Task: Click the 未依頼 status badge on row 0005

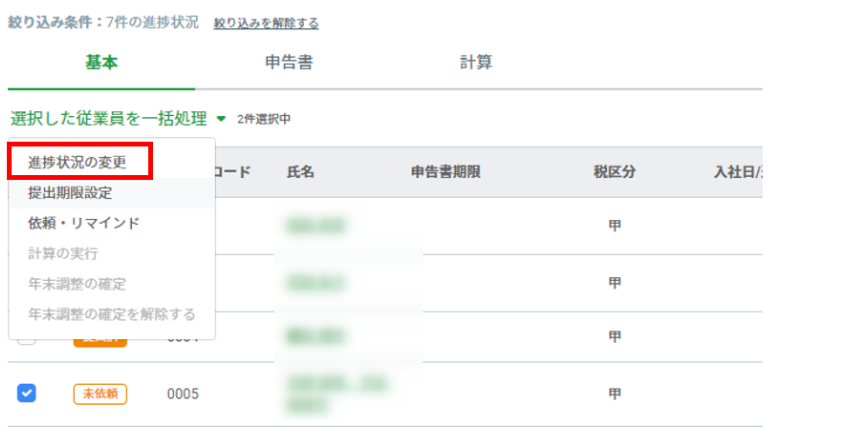Action: click(100, 393)
